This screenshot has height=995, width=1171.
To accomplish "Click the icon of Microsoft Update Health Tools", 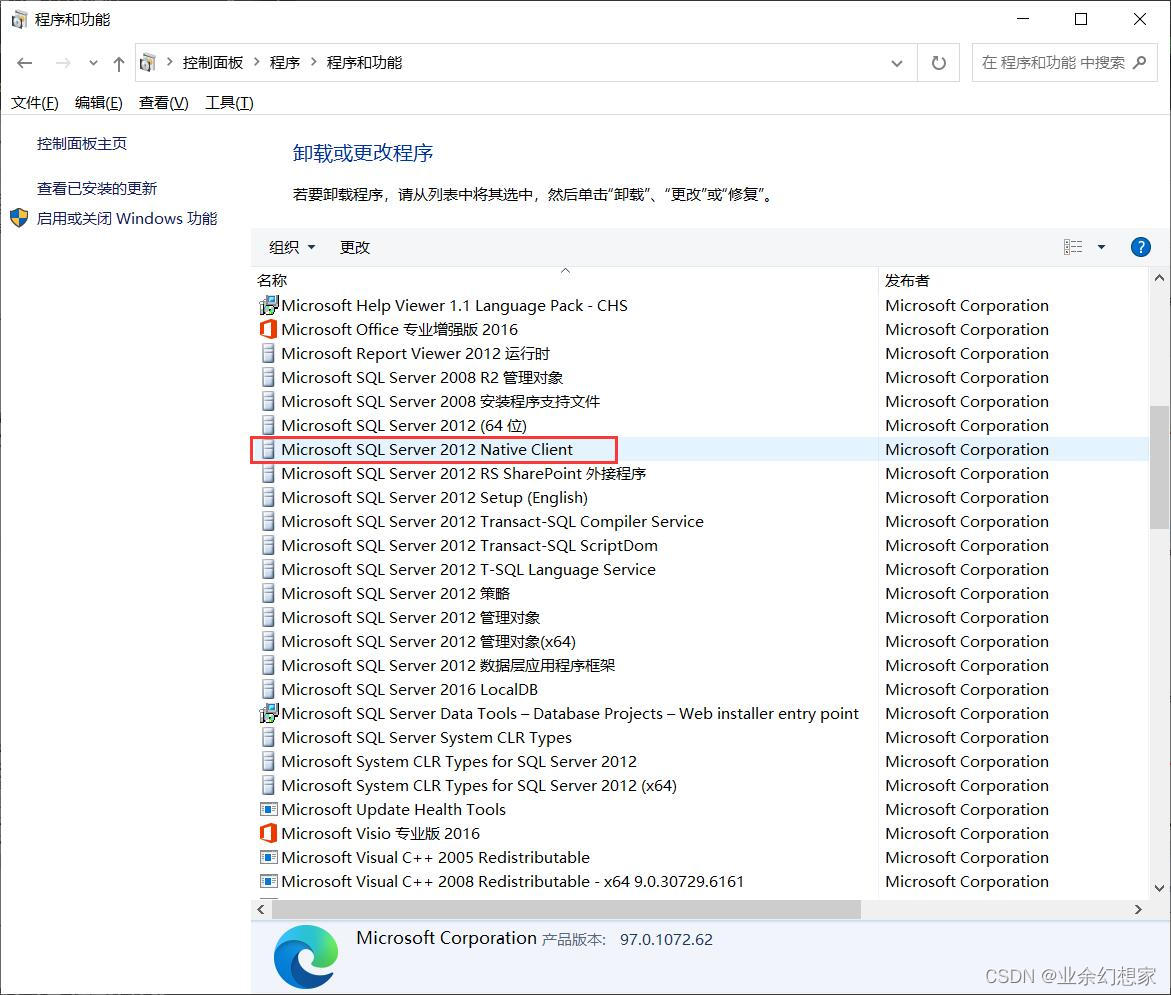I will click(268, 809).
